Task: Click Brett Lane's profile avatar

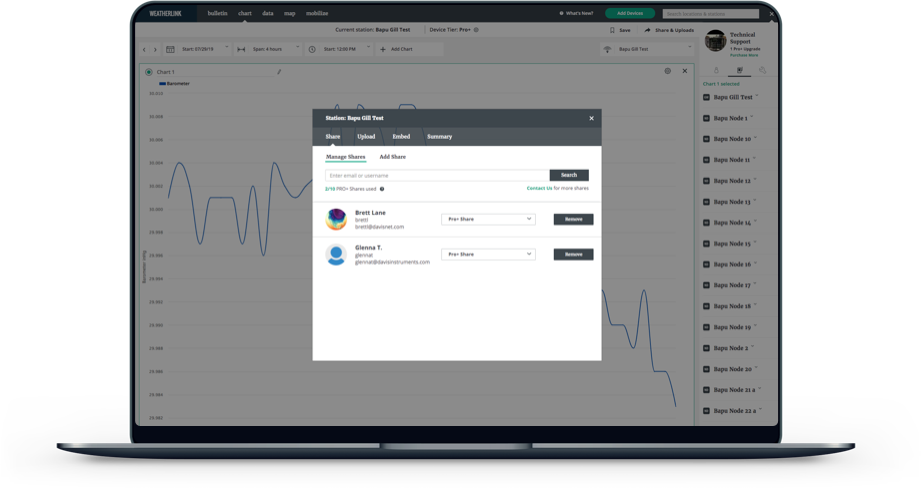Action: click(x=336, y=219)
